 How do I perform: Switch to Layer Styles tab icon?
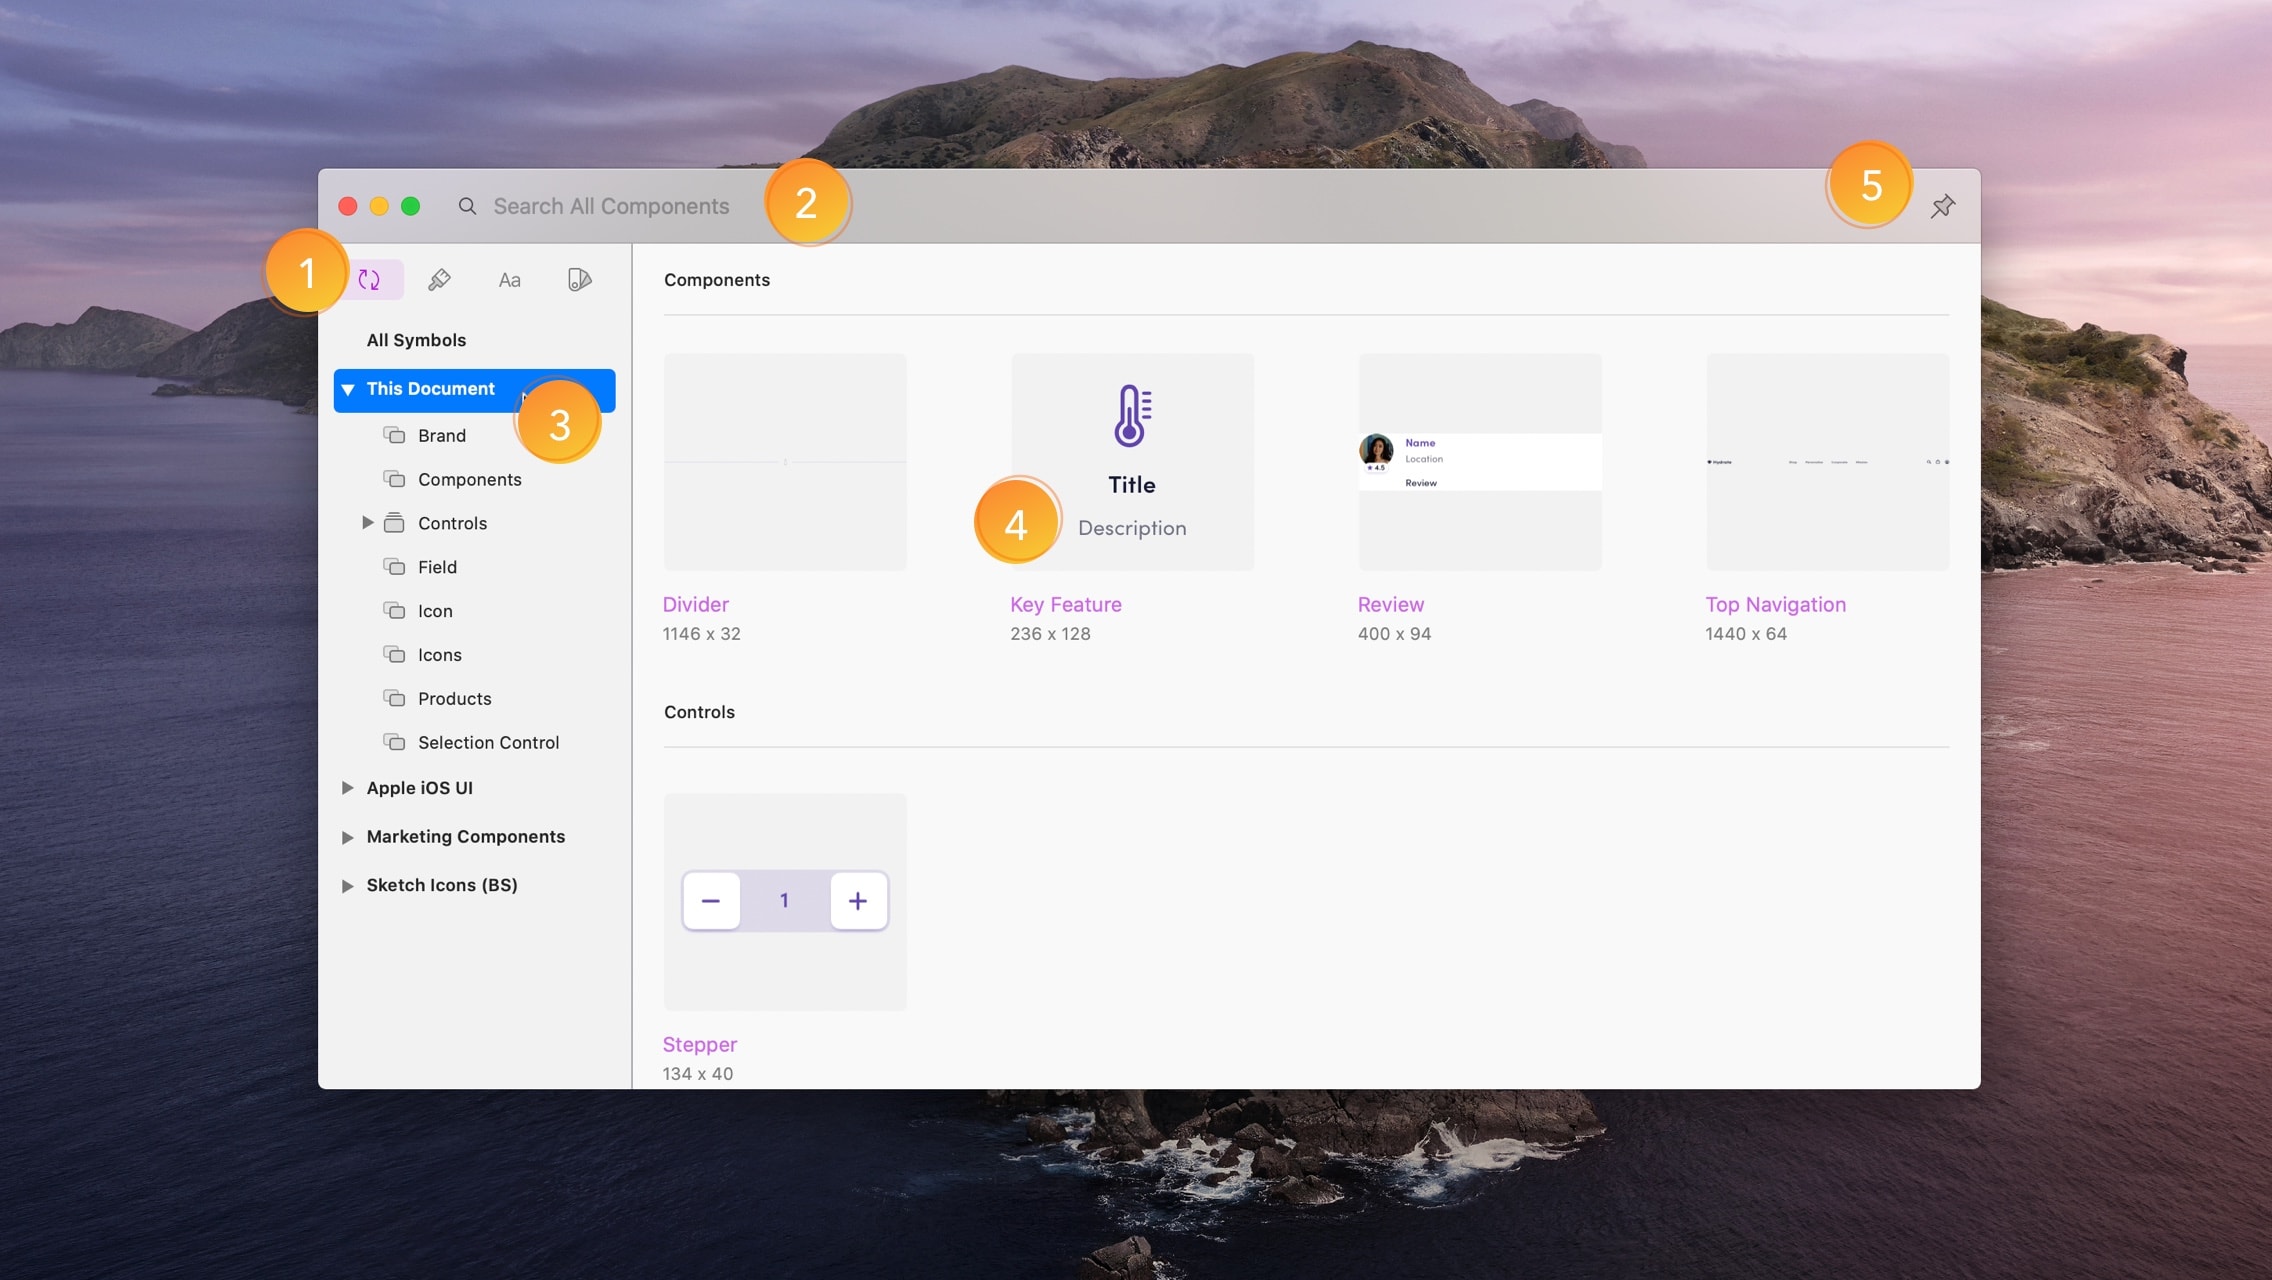pyautogui.click(x=439, y=280)
